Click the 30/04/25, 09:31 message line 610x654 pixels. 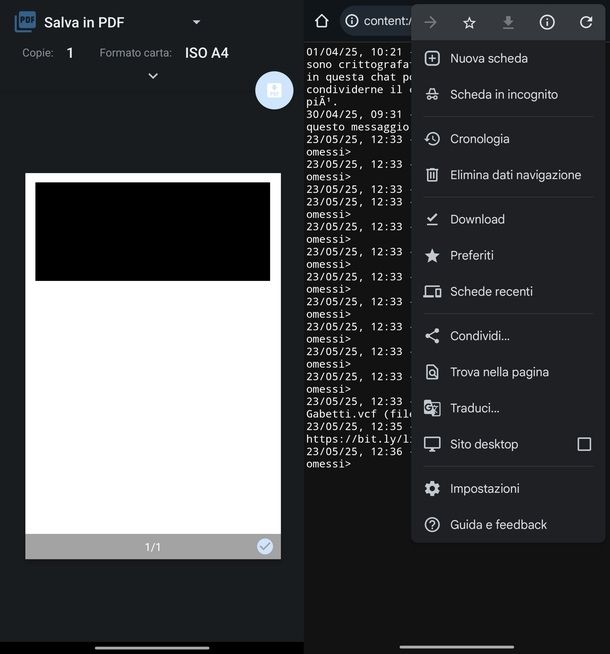[x=359, y=114]
